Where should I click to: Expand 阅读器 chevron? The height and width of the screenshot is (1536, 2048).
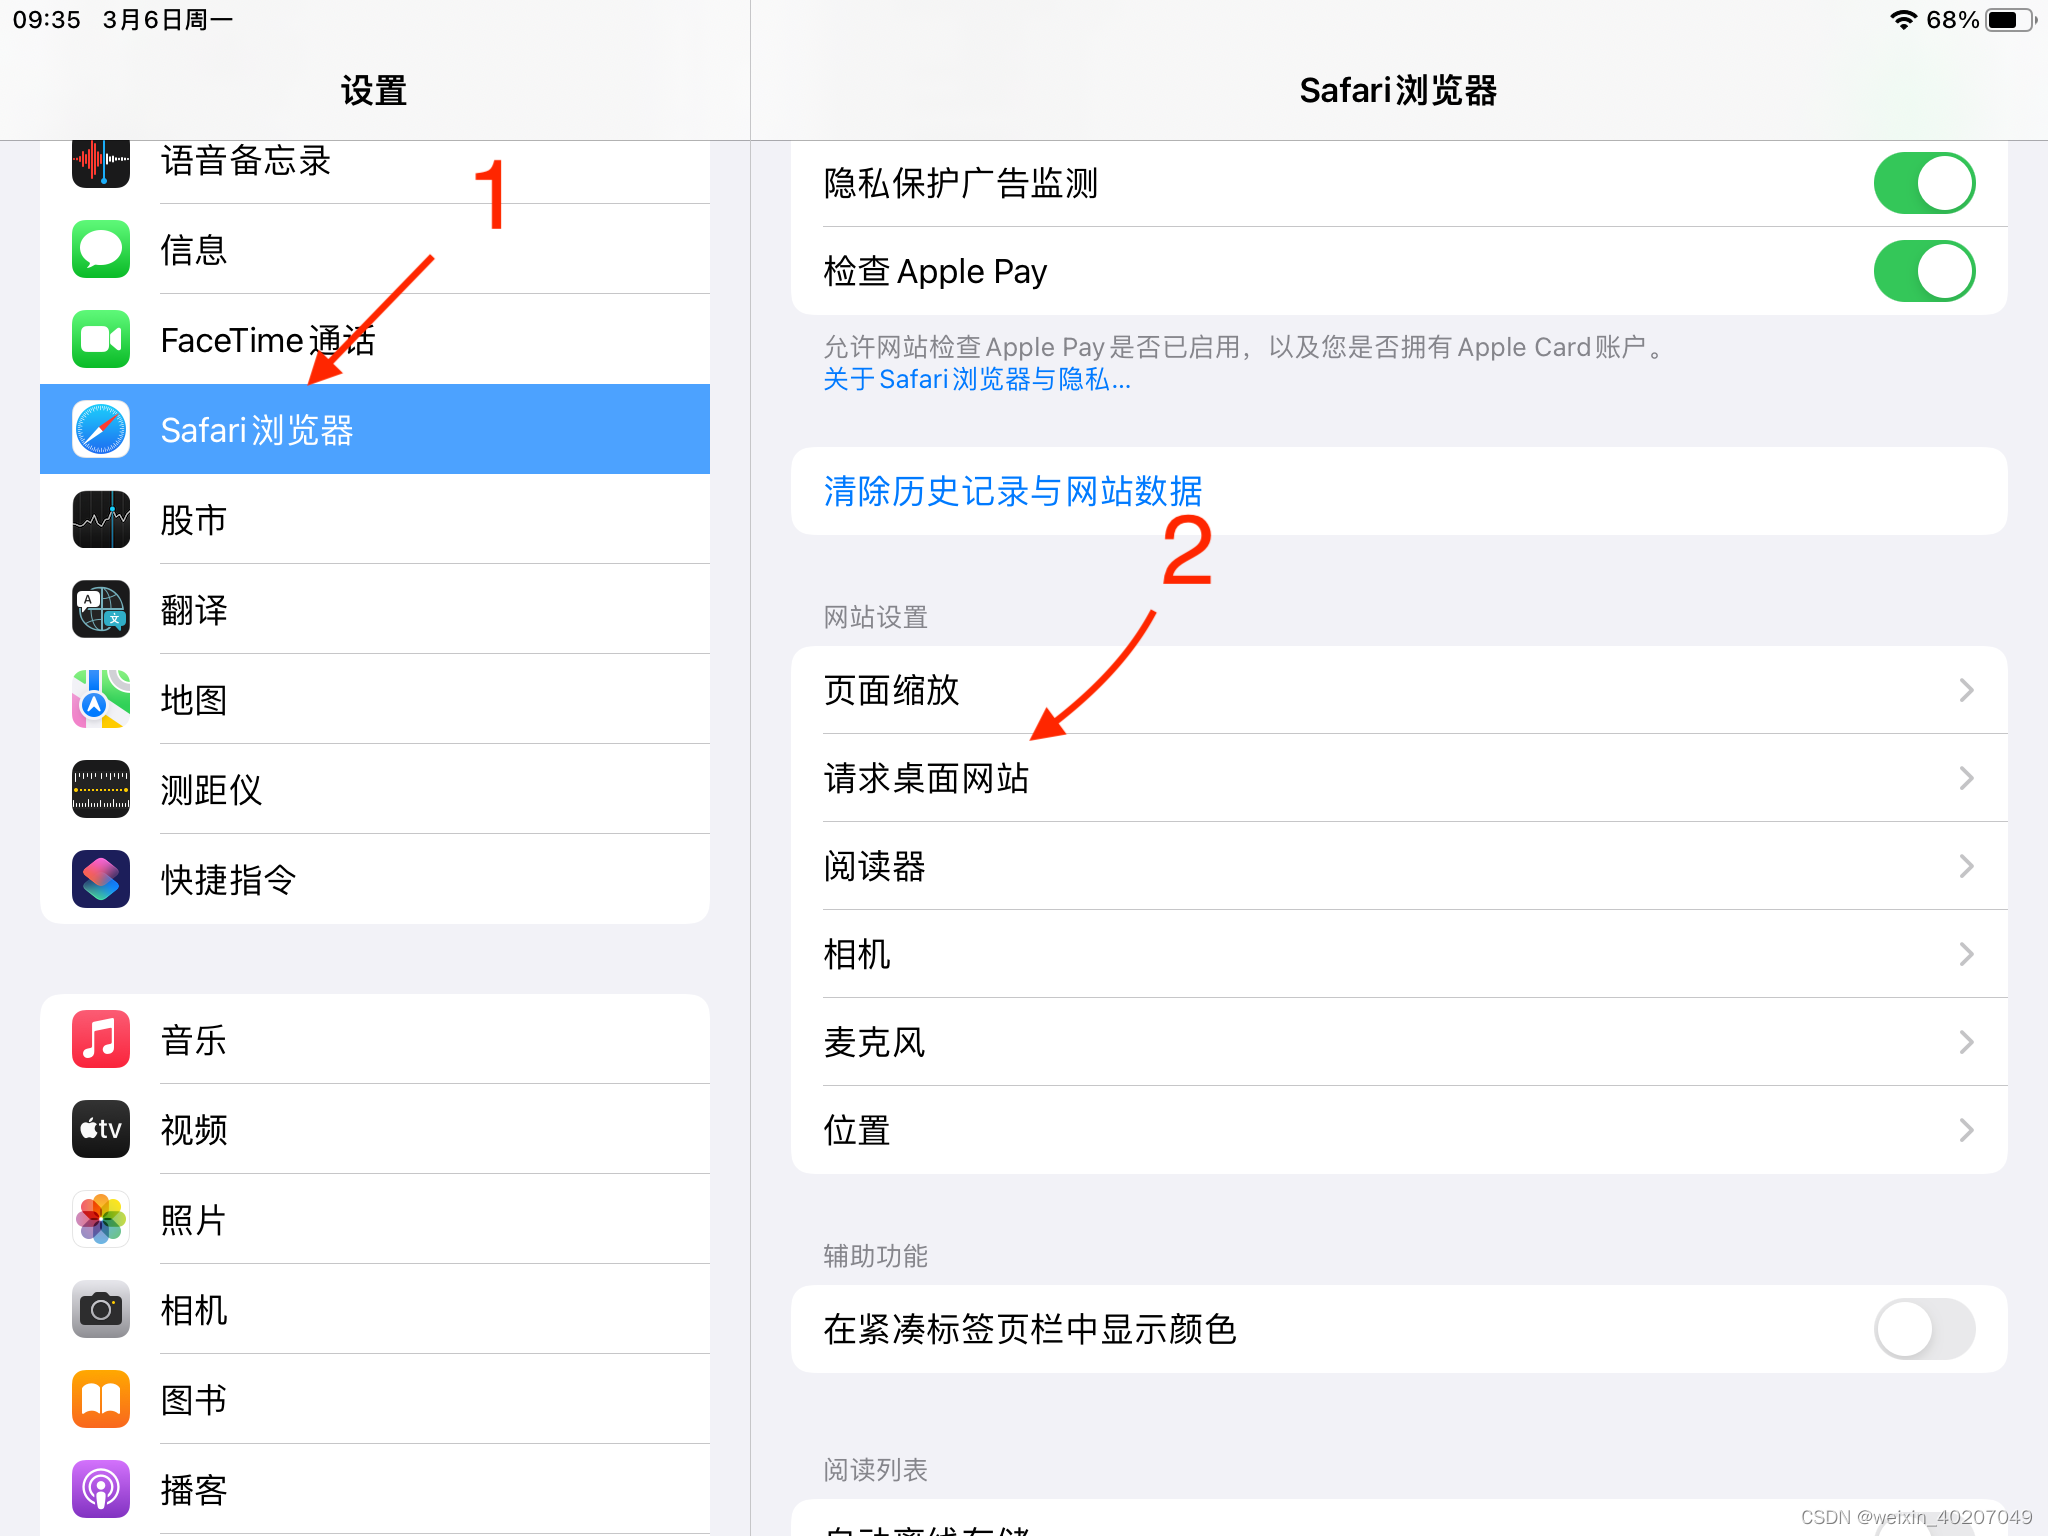(x=1966, y=866)
